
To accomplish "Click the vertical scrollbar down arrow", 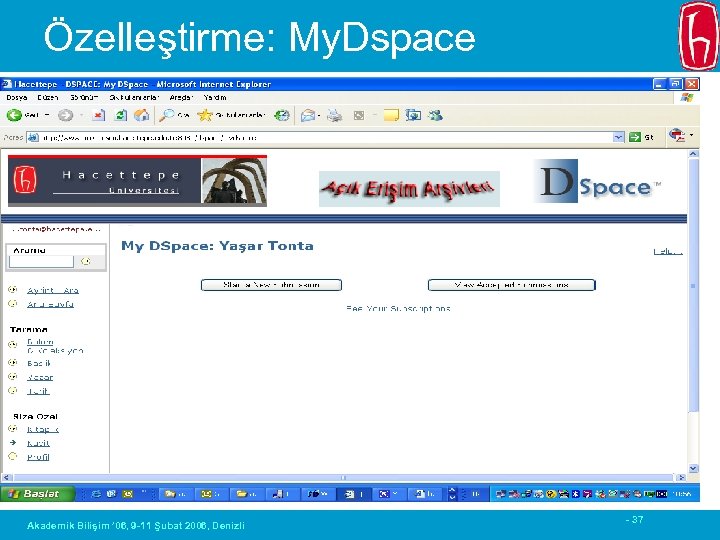I will (x=693, y=468).
